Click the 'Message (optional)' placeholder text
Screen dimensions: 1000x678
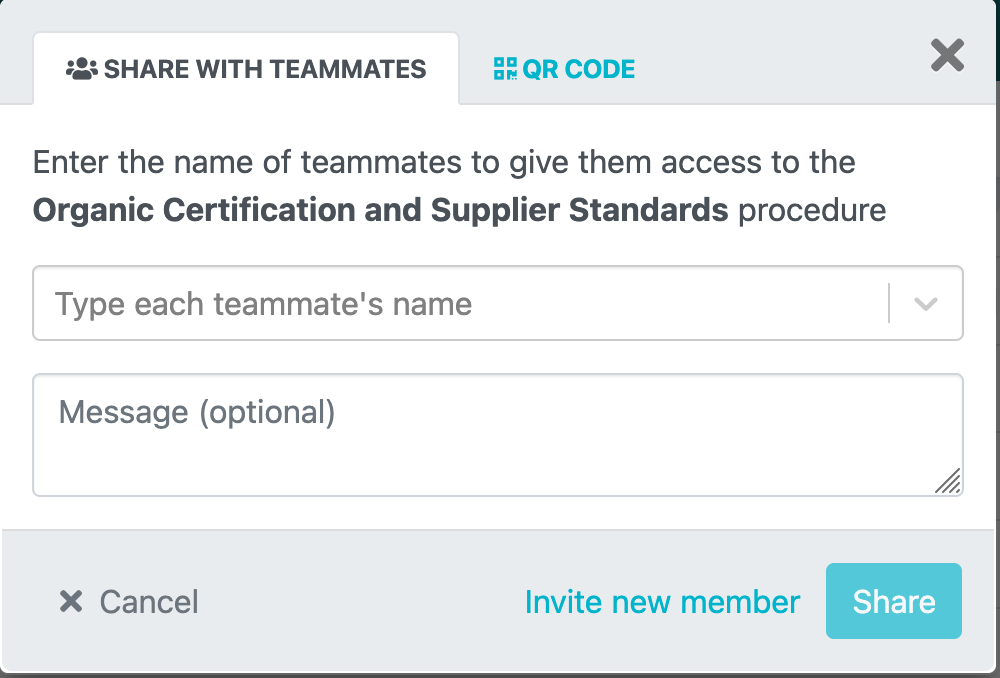pyautogui.click(x=197, y=412)
